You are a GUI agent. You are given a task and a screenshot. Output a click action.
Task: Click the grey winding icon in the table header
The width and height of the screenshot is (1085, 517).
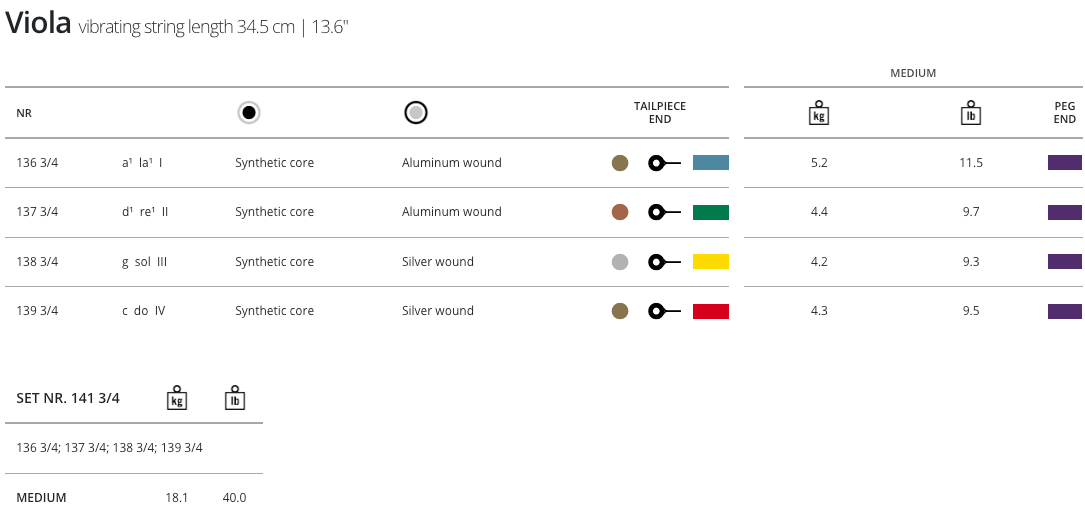416,113
